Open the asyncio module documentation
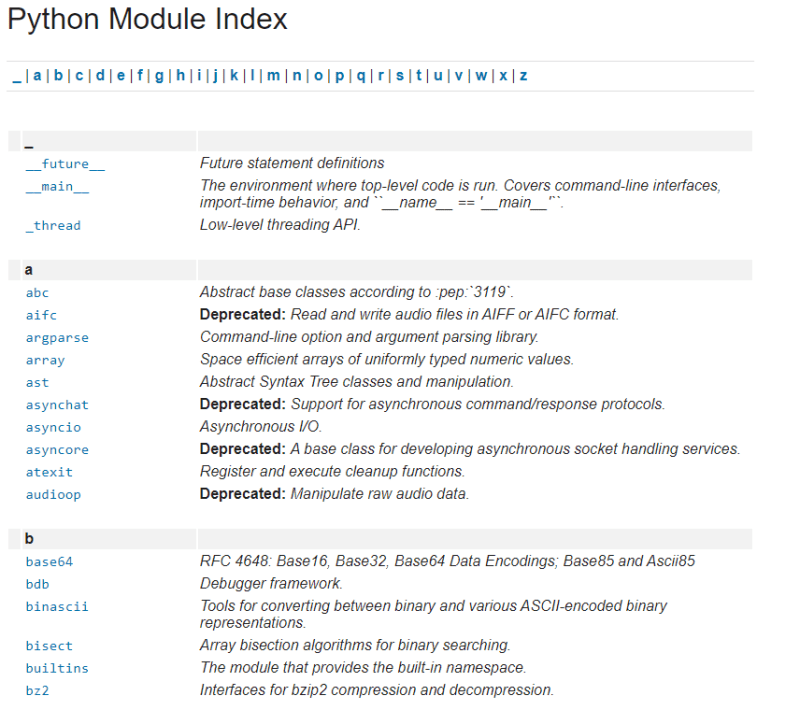800x710 pixels. [x=50, y=427]
